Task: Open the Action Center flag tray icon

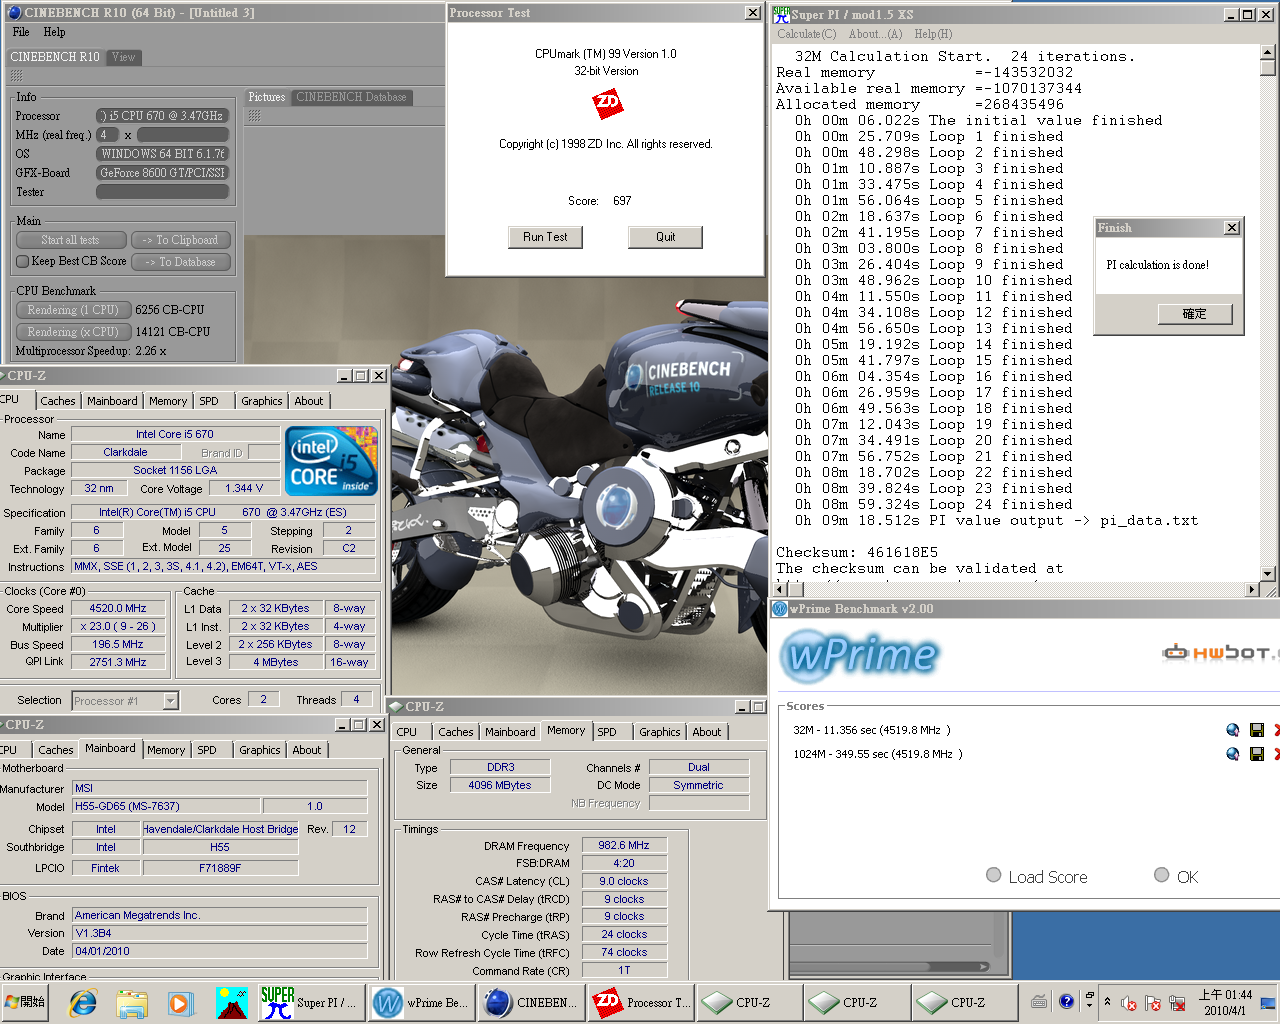Action: (1153, 1003)
